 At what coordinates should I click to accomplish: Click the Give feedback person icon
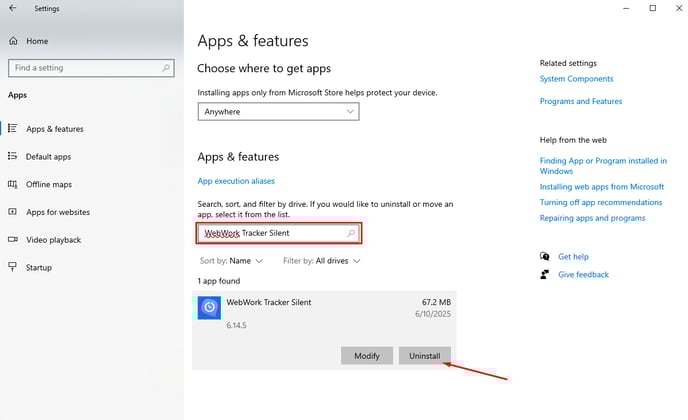(x=545, y=274)
